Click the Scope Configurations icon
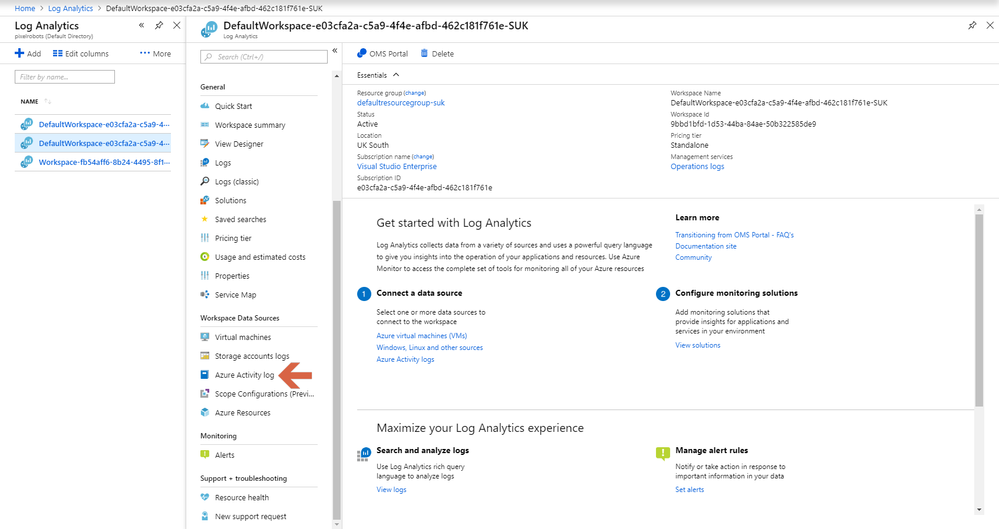This screenshot has height=529, width=999. coord(205,393)
